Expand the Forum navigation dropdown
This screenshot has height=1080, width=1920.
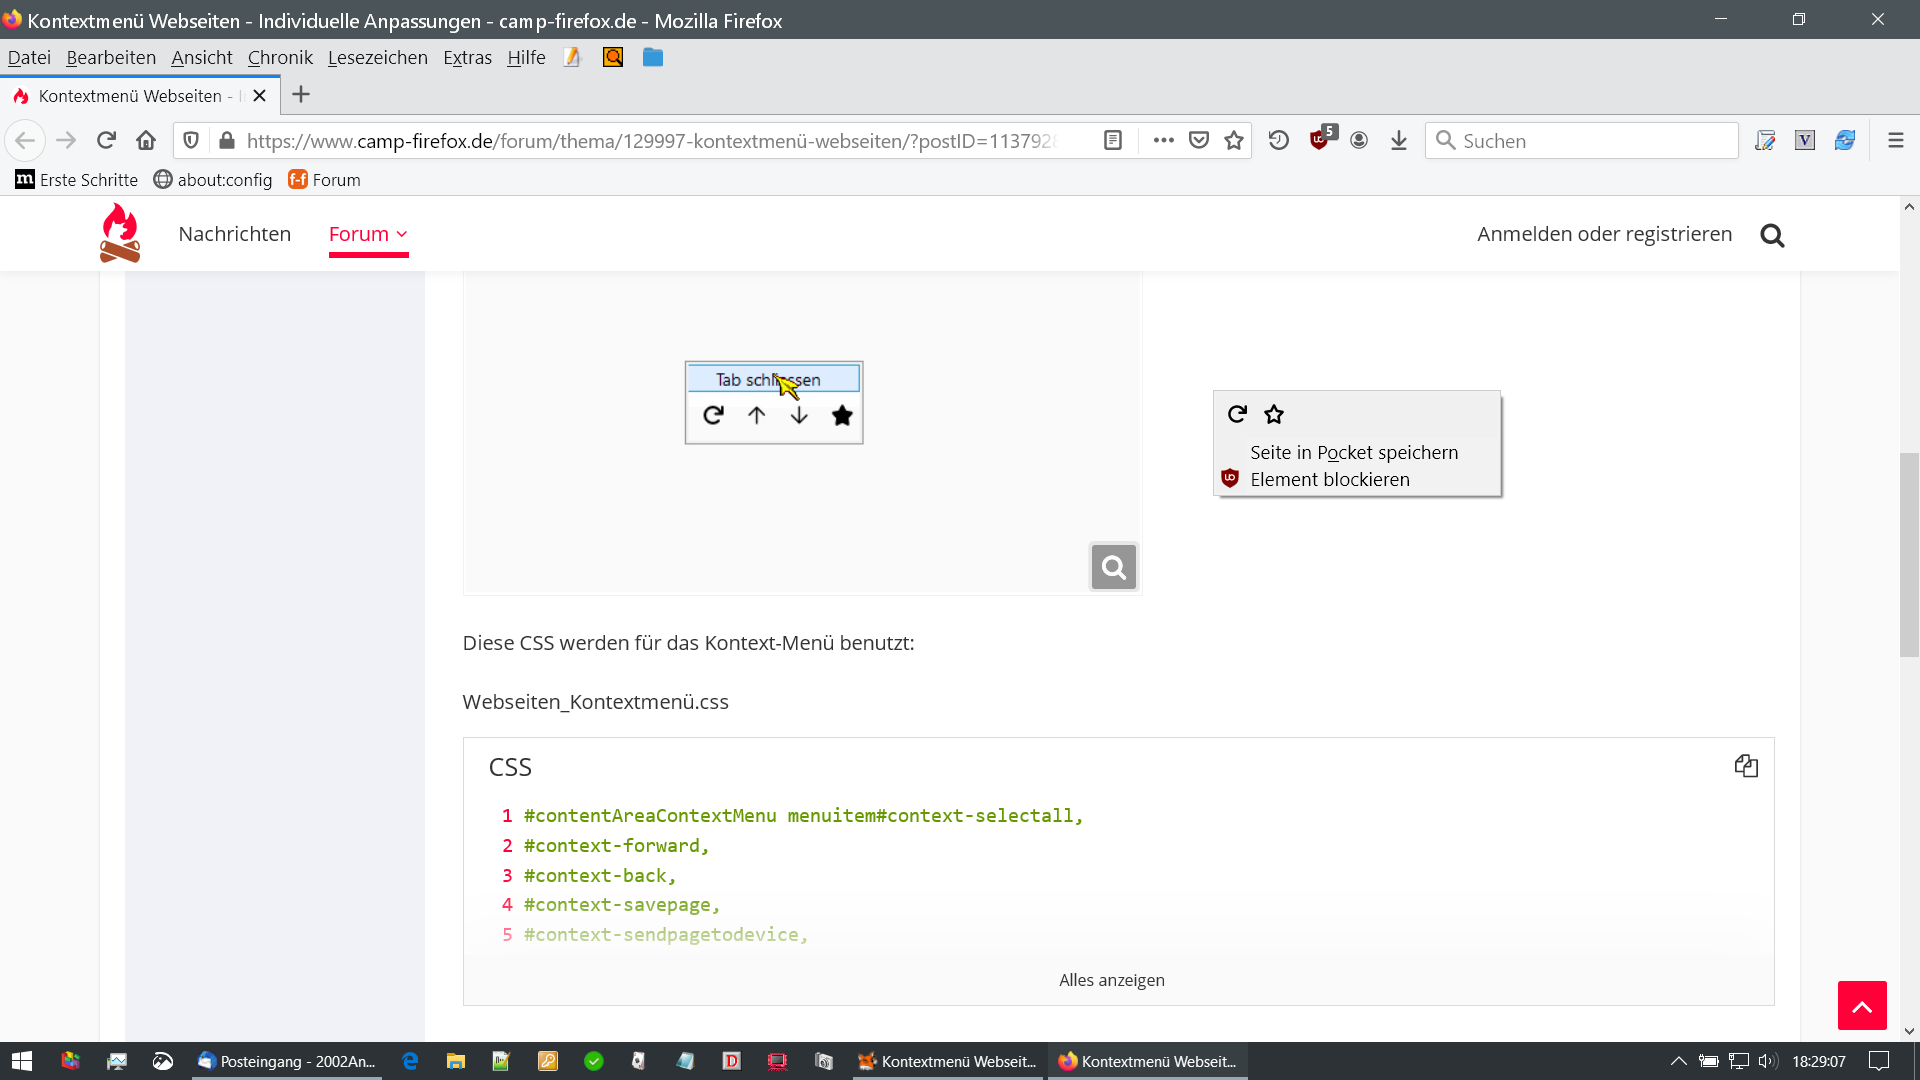(x=368, y=234)
